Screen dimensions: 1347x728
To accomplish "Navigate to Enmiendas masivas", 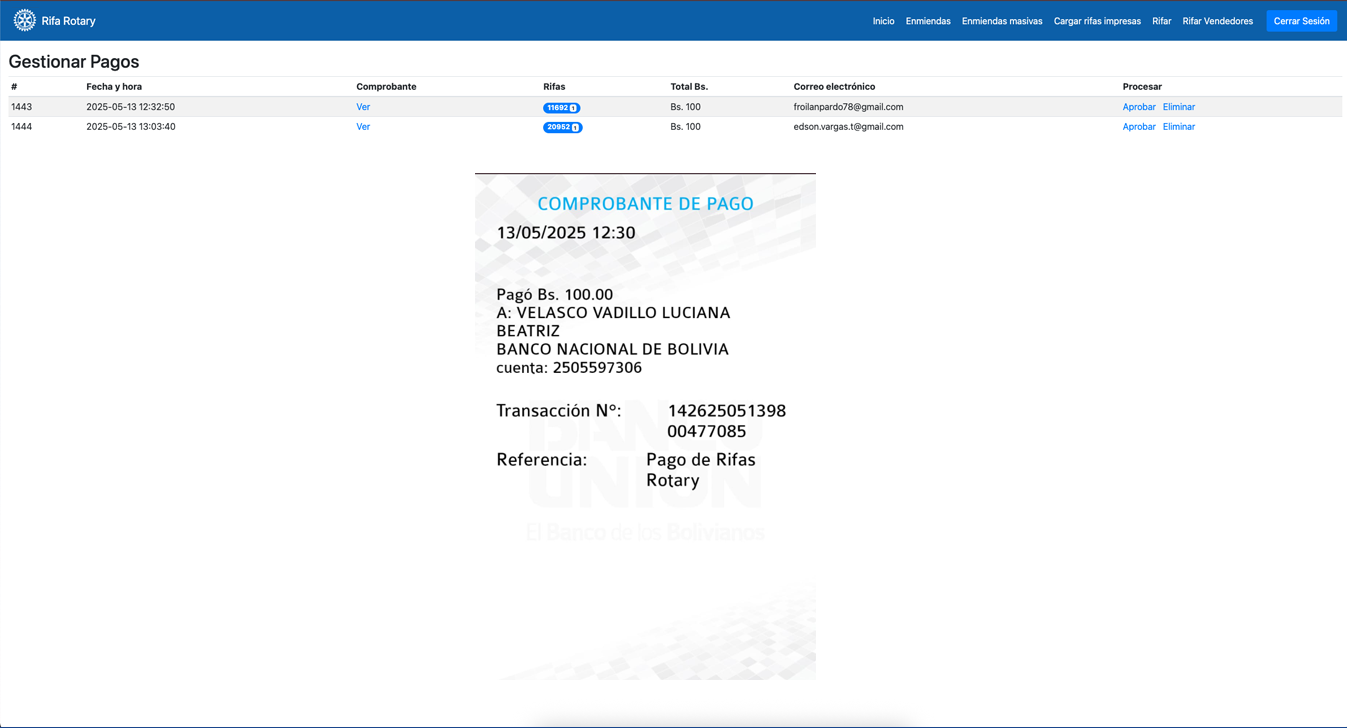I will (x=1001, y=21).
